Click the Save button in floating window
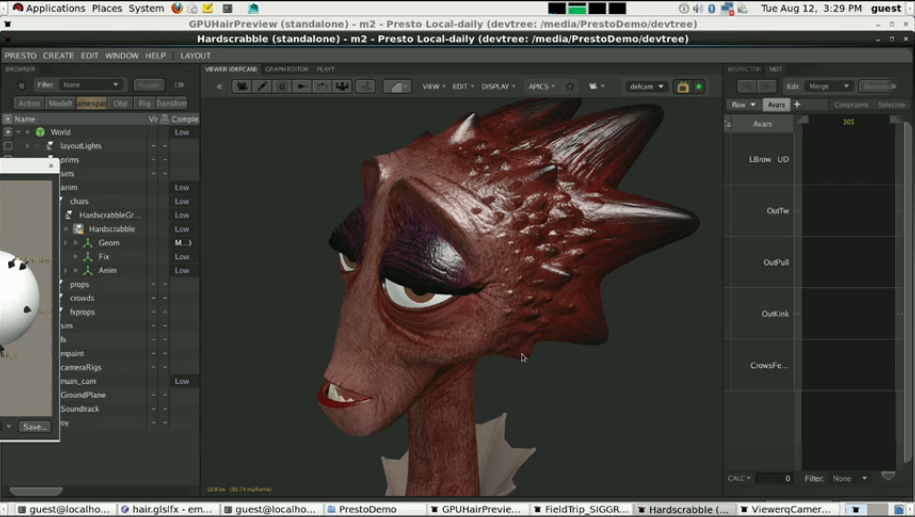 pos(34,427)
